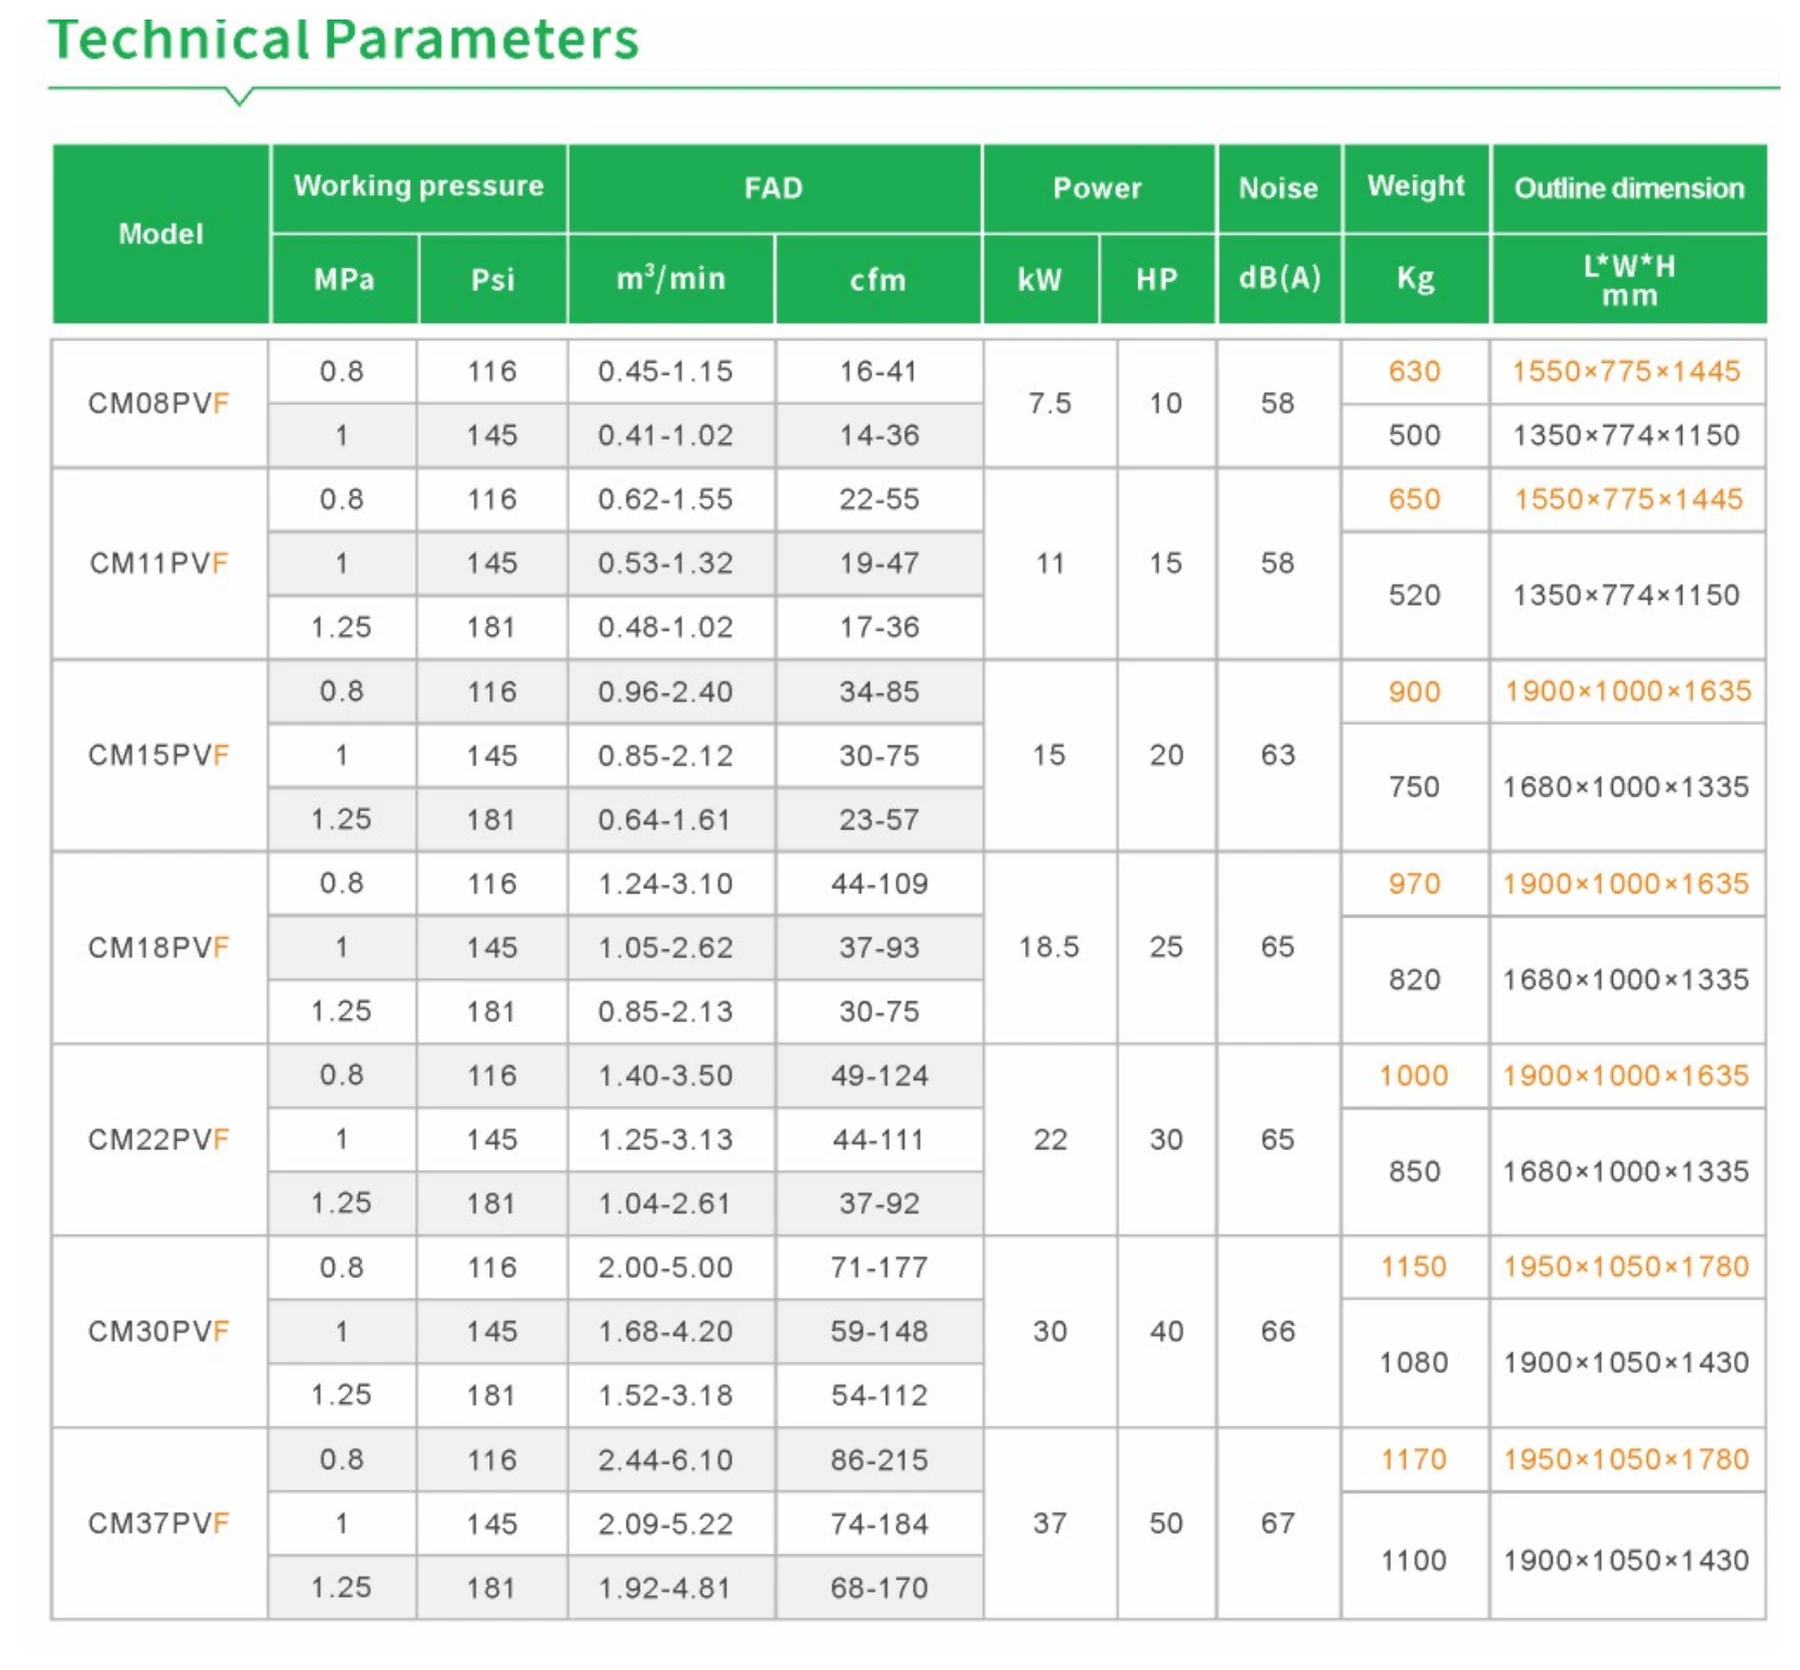Select the m³/min subheader
Screen dimensions: 1800x1670
click(x=671, y=279)
